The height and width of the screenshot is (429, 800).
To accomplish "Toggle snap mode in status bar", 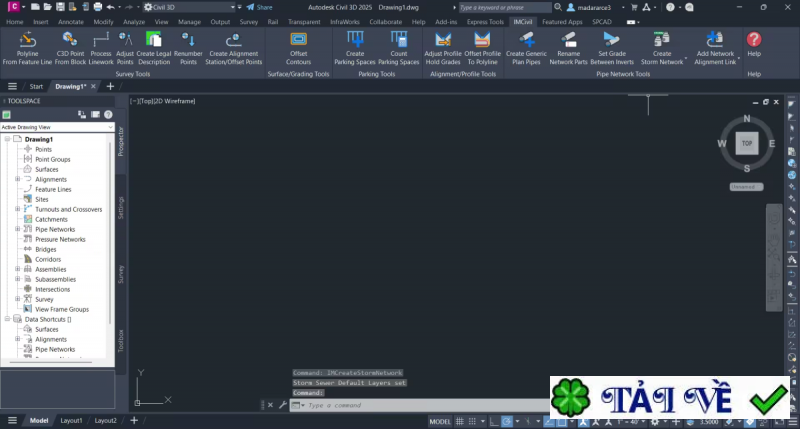I will click(x=472, y=421).
